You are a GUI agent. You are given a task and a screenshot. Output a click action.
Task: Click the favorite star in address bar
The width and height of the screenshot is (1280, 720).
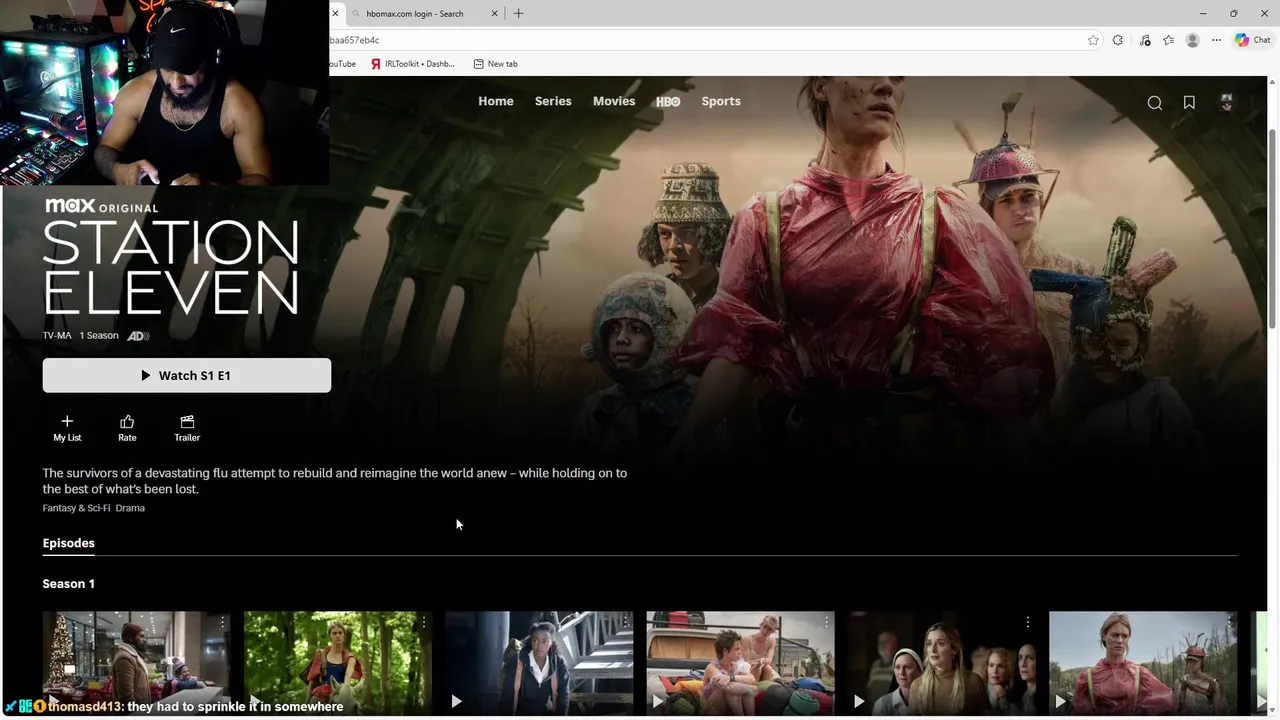(1093, 40)
